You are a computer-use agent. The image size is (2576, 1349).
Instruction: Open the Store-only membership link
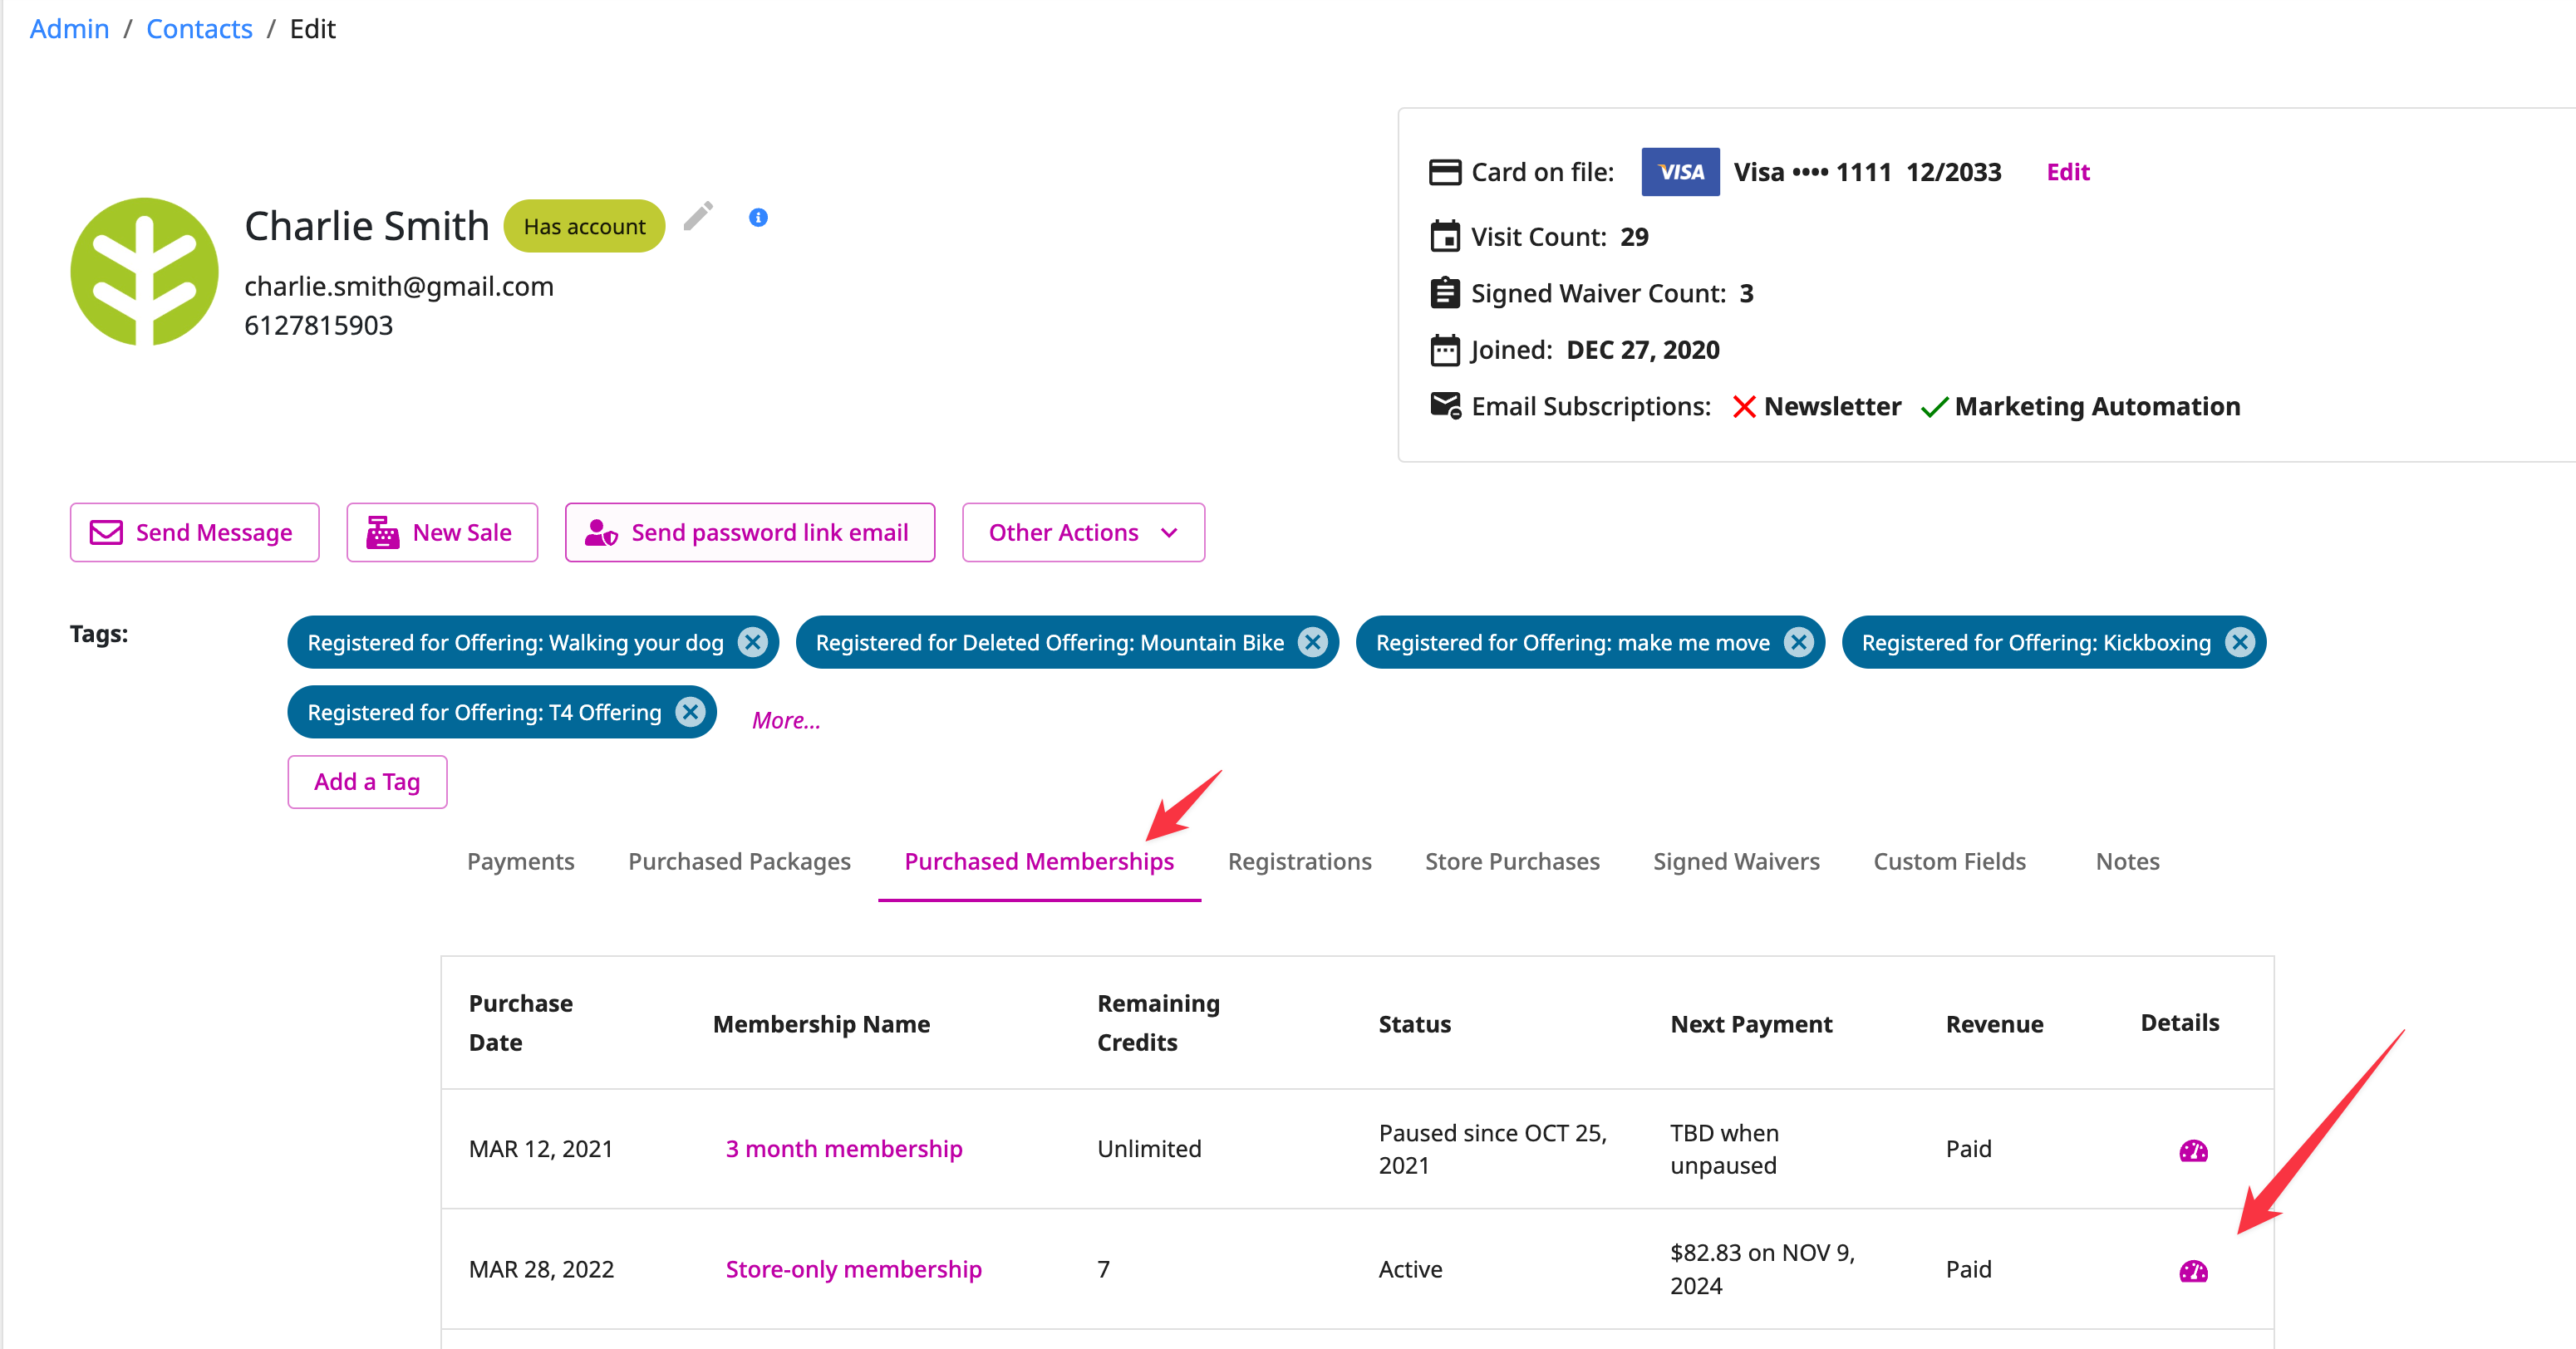click(853, 1270)
